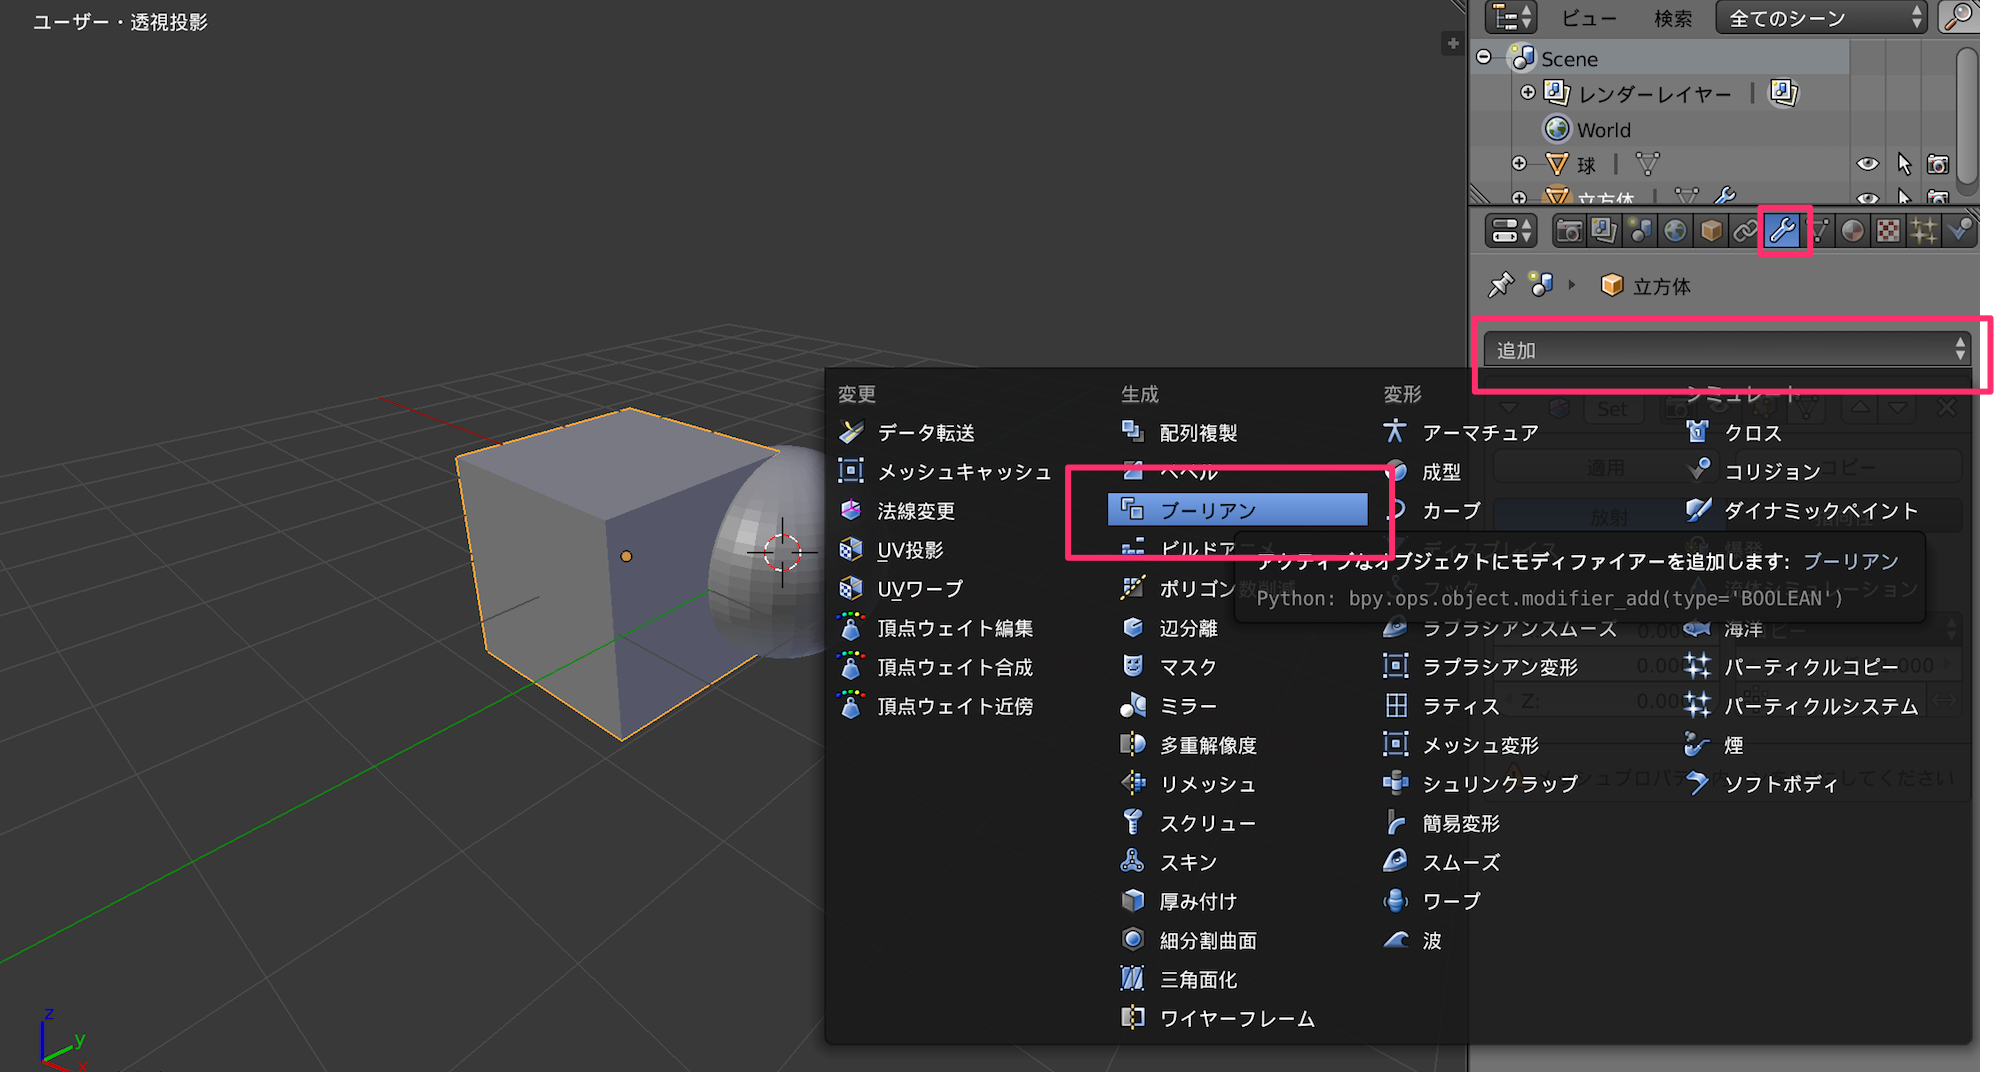1994x1072 pixels.
Task: Open the 検索 menu in outliner
Action: pyautogui.click(x=1673, y=18)
